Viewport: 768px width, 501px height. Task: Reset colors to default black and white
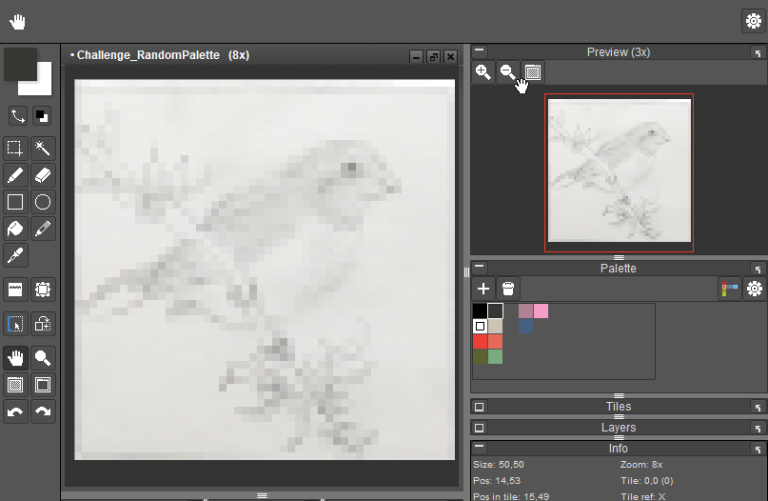point(42,115)
